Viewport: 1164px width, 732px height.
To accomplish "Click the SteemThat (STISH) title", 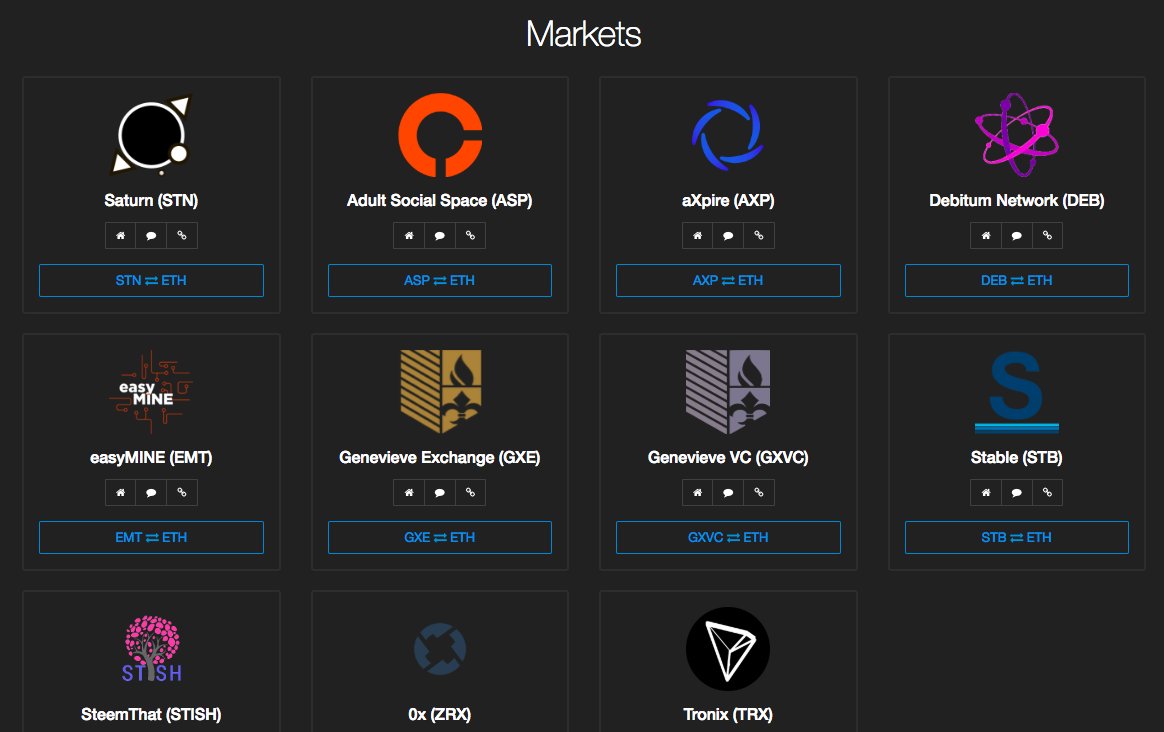I will tap(151, 714).
